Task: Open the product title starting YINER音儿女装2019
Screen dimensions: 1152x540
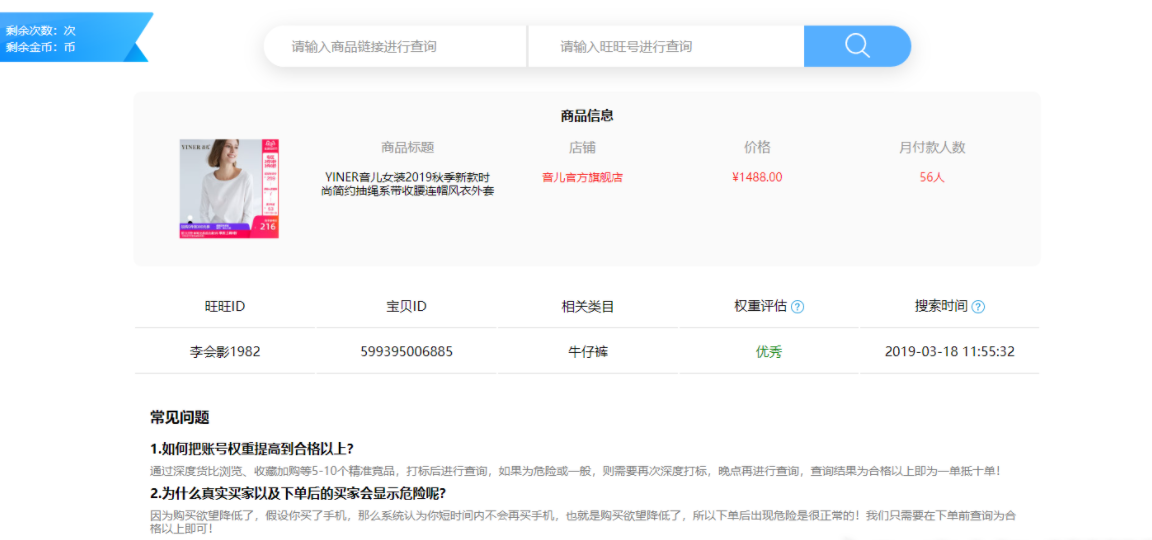Action: tap(408, 184)
